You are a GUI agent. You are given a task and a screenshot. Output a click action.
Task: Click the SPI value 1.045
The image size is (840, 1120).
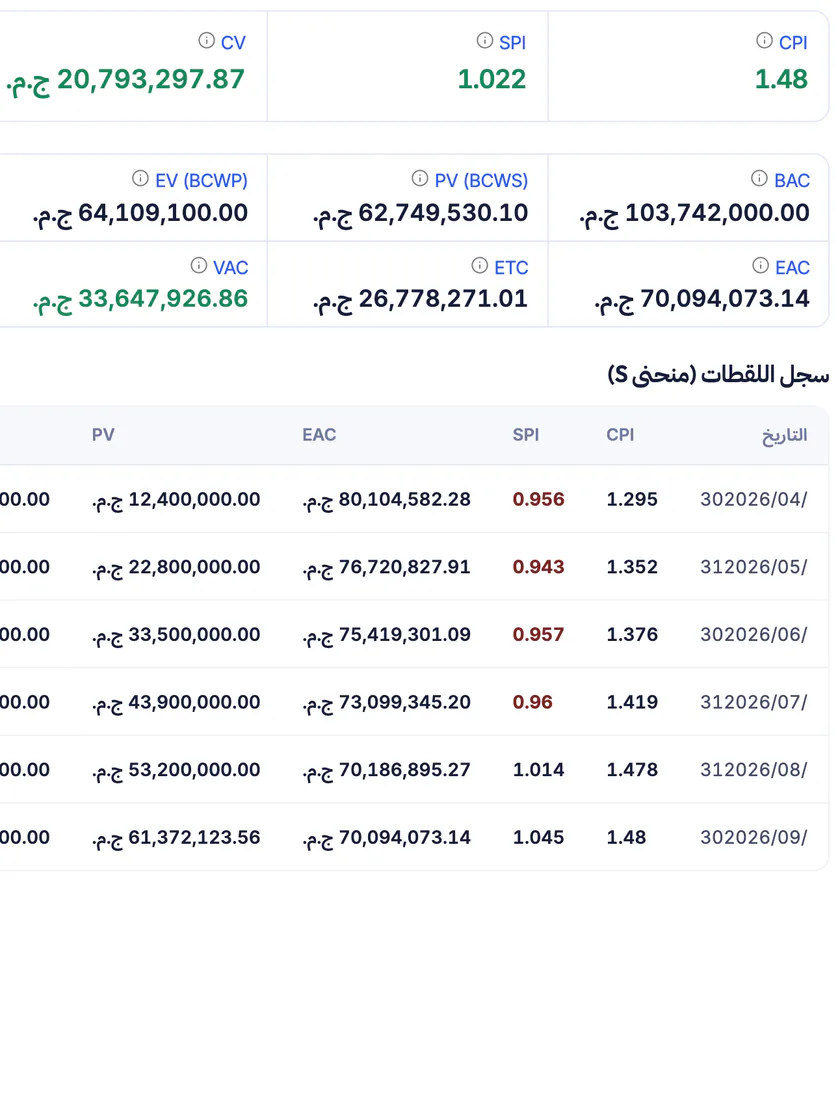[x=539, y=837]
